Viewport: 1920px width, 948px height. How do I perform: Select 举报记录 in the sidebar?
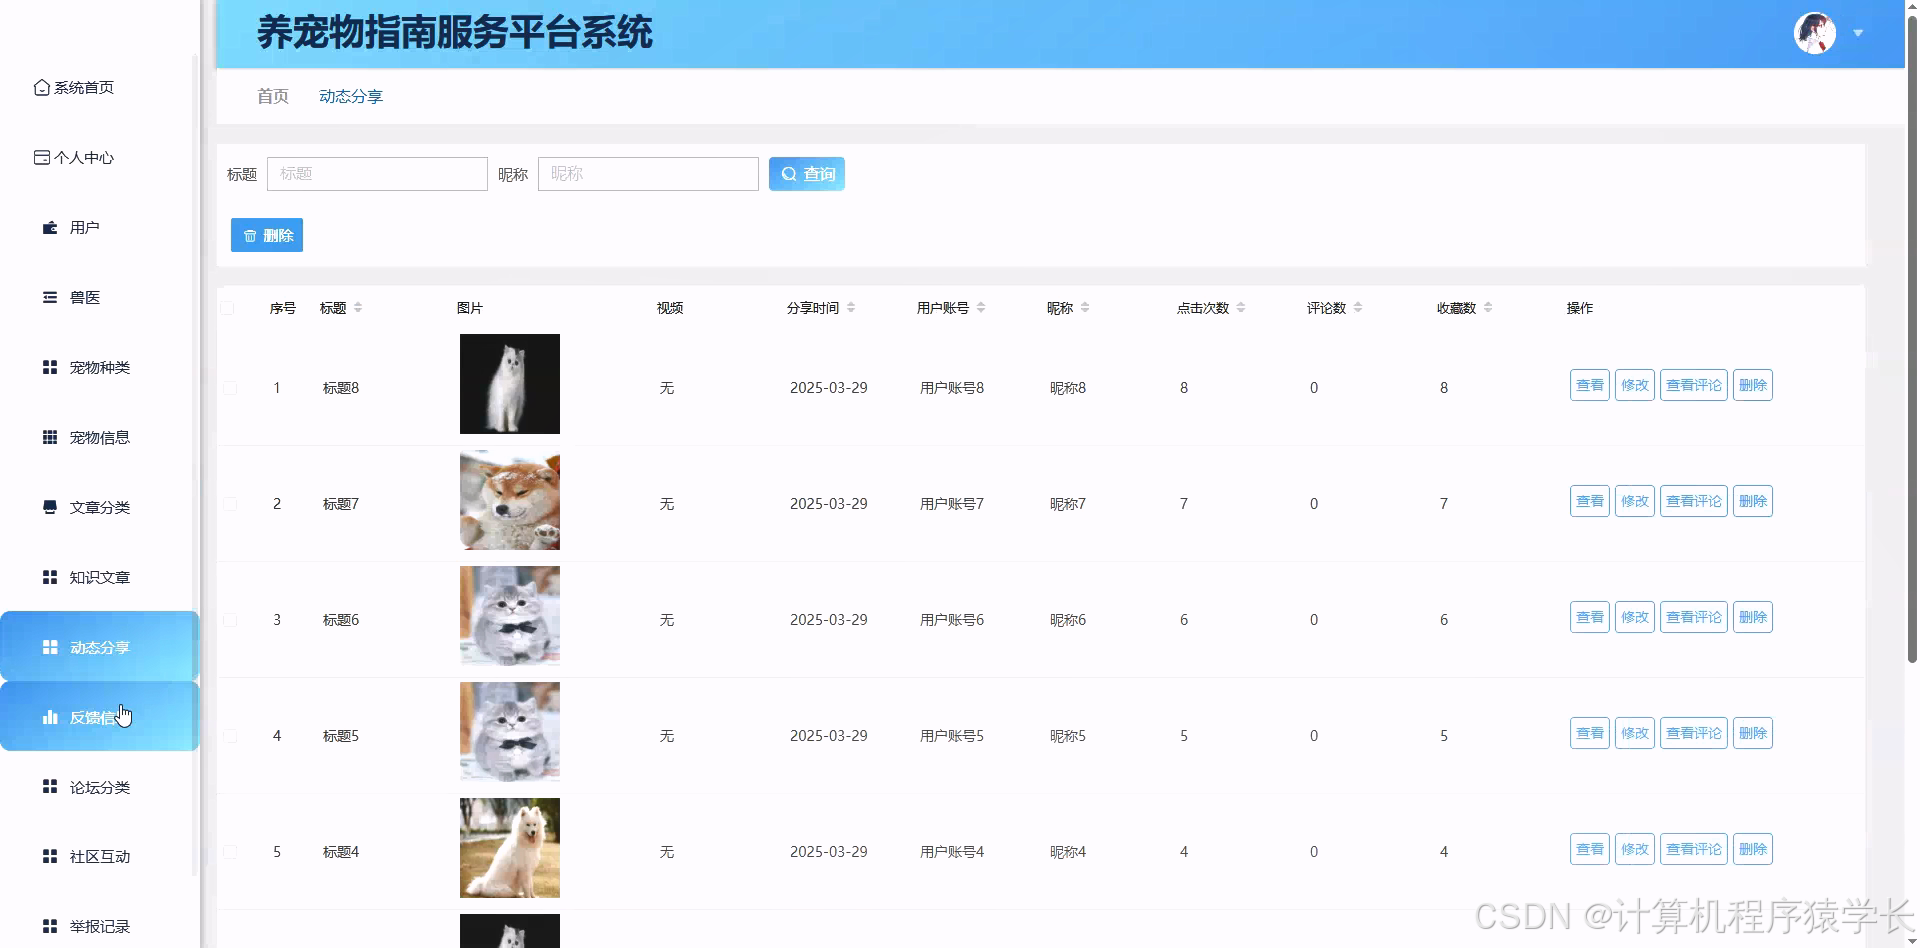tap(99, 926)
